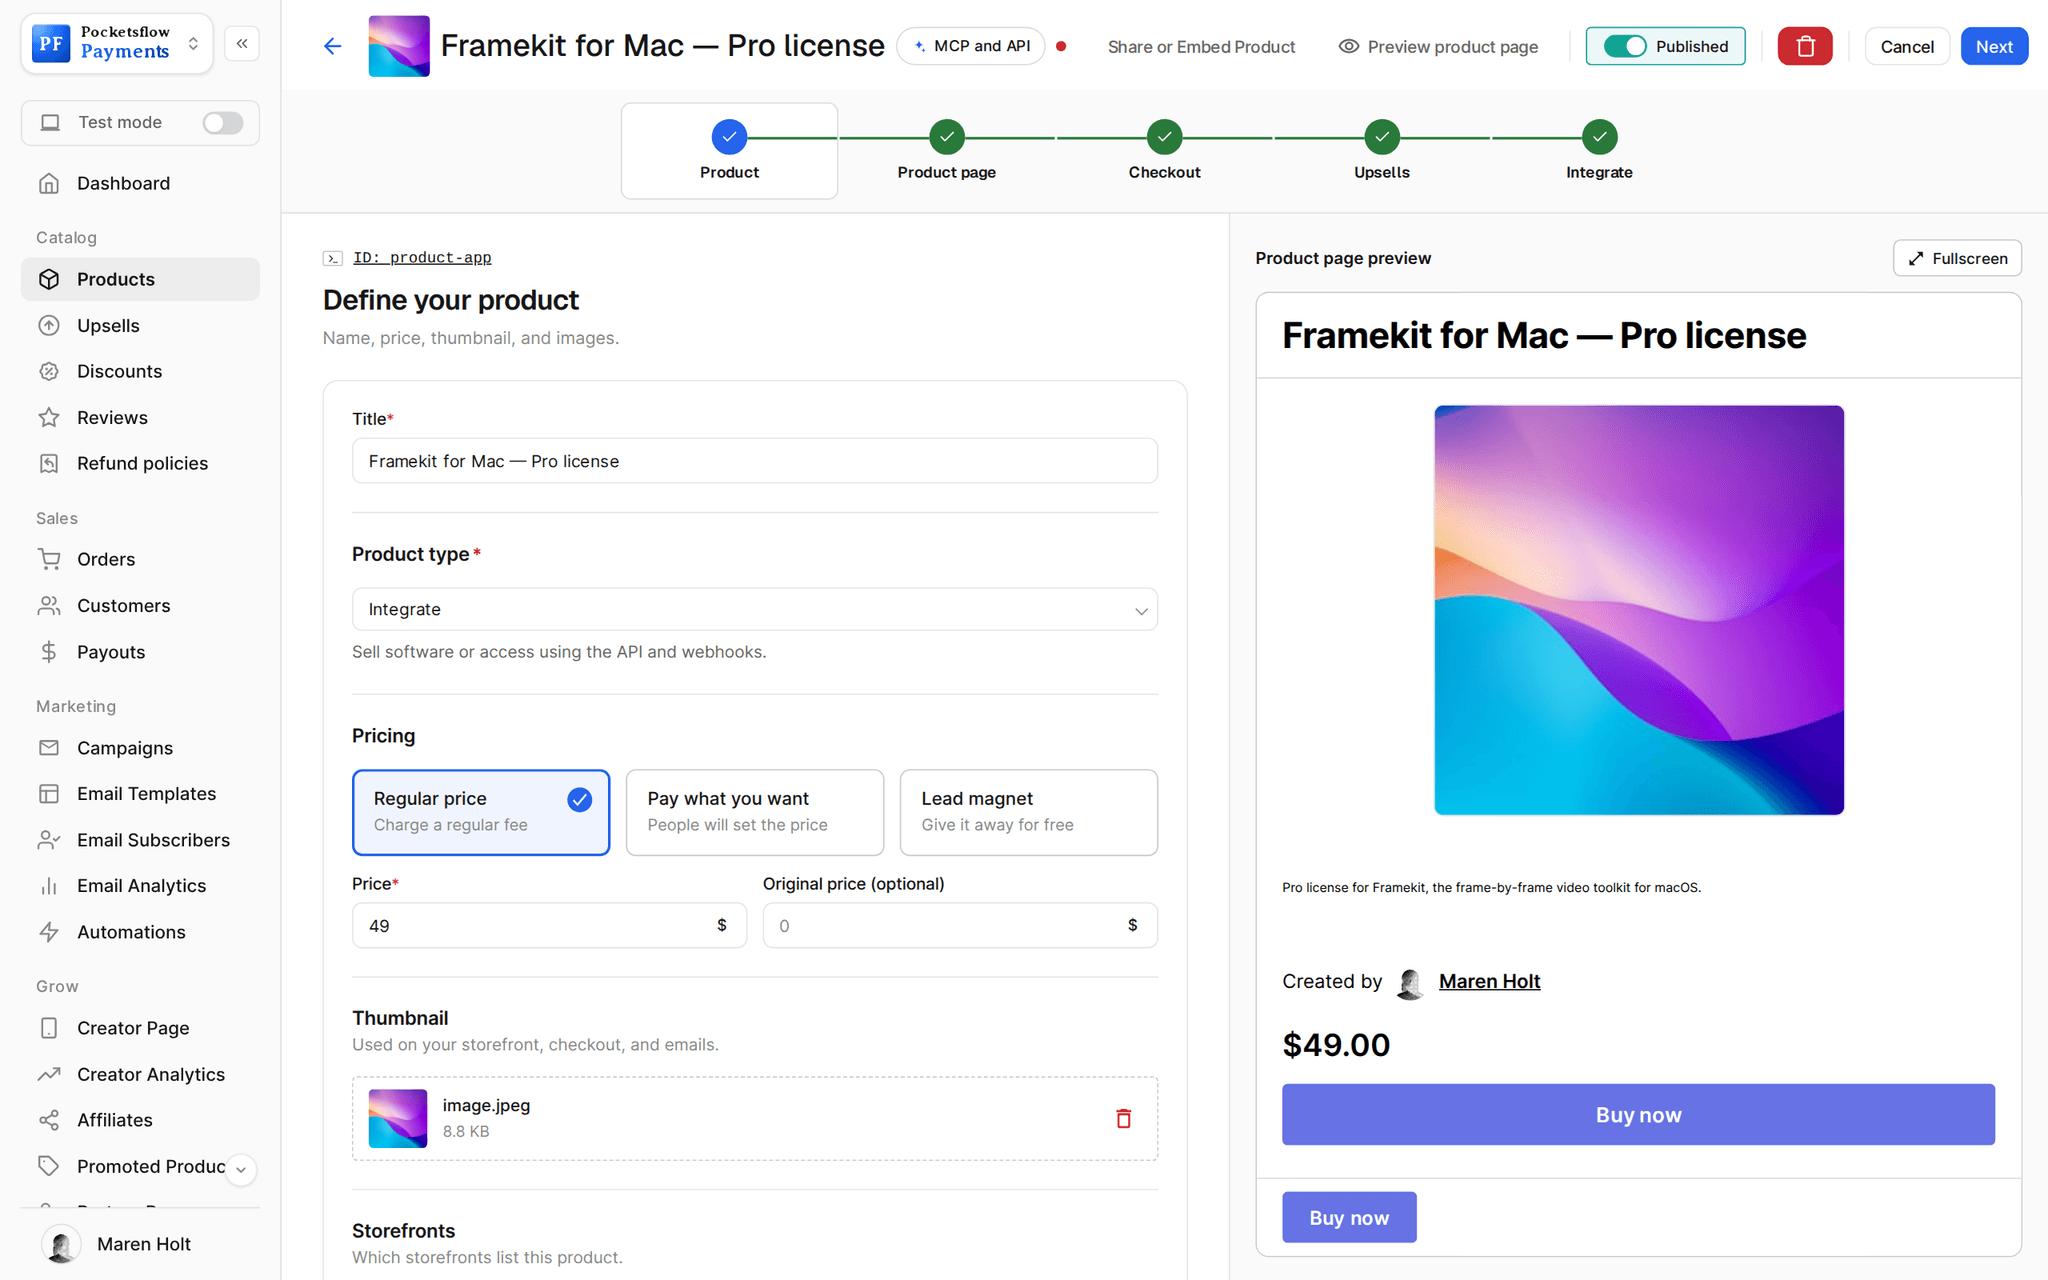The height and width of the screenshot is (1280, 2048).
Task: Expand sidebar scroll-down chevron near Promoted Products
Action: tap(241, 1169)
